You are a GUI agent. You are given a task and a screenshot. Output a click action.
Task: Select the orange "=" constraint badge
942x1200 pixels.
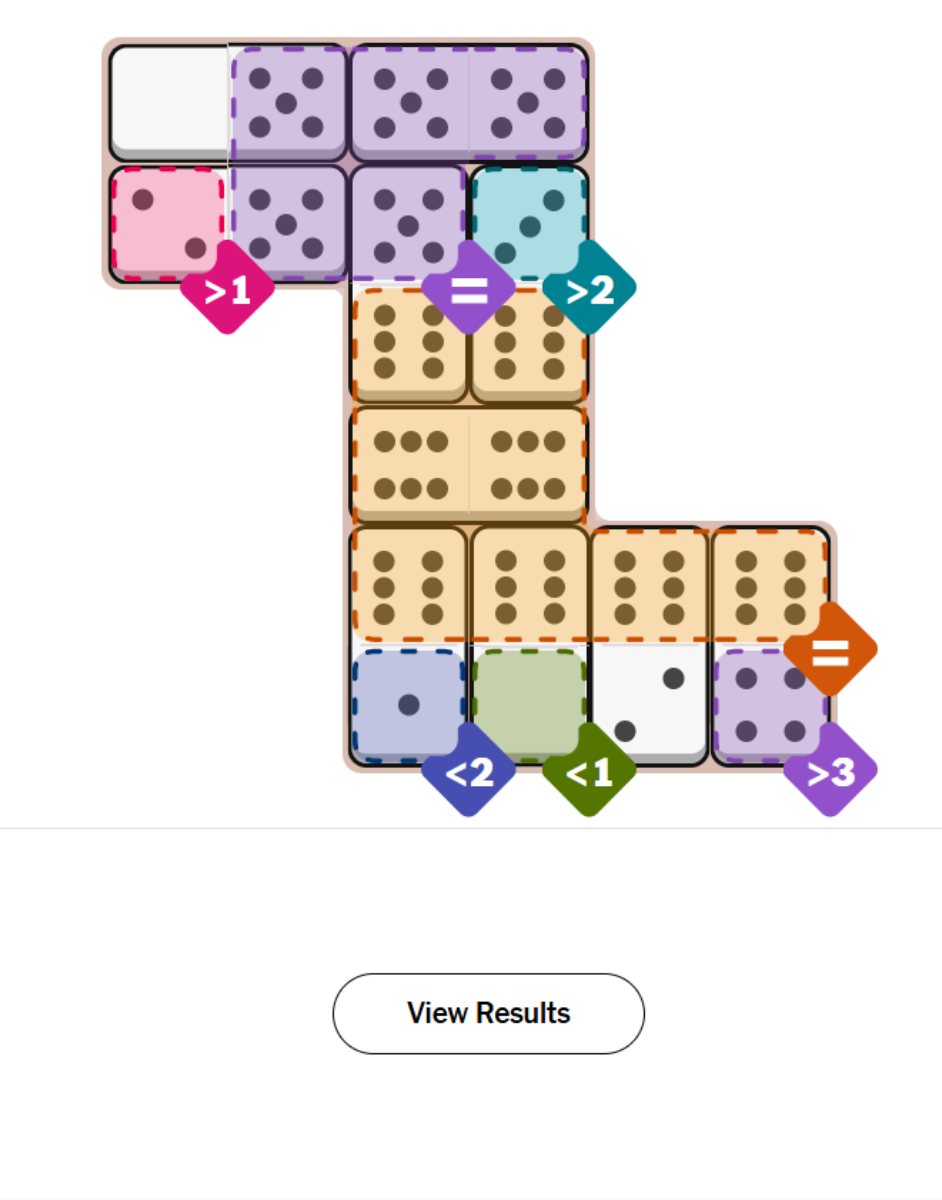pyautogui.click(x=833, y=651)
